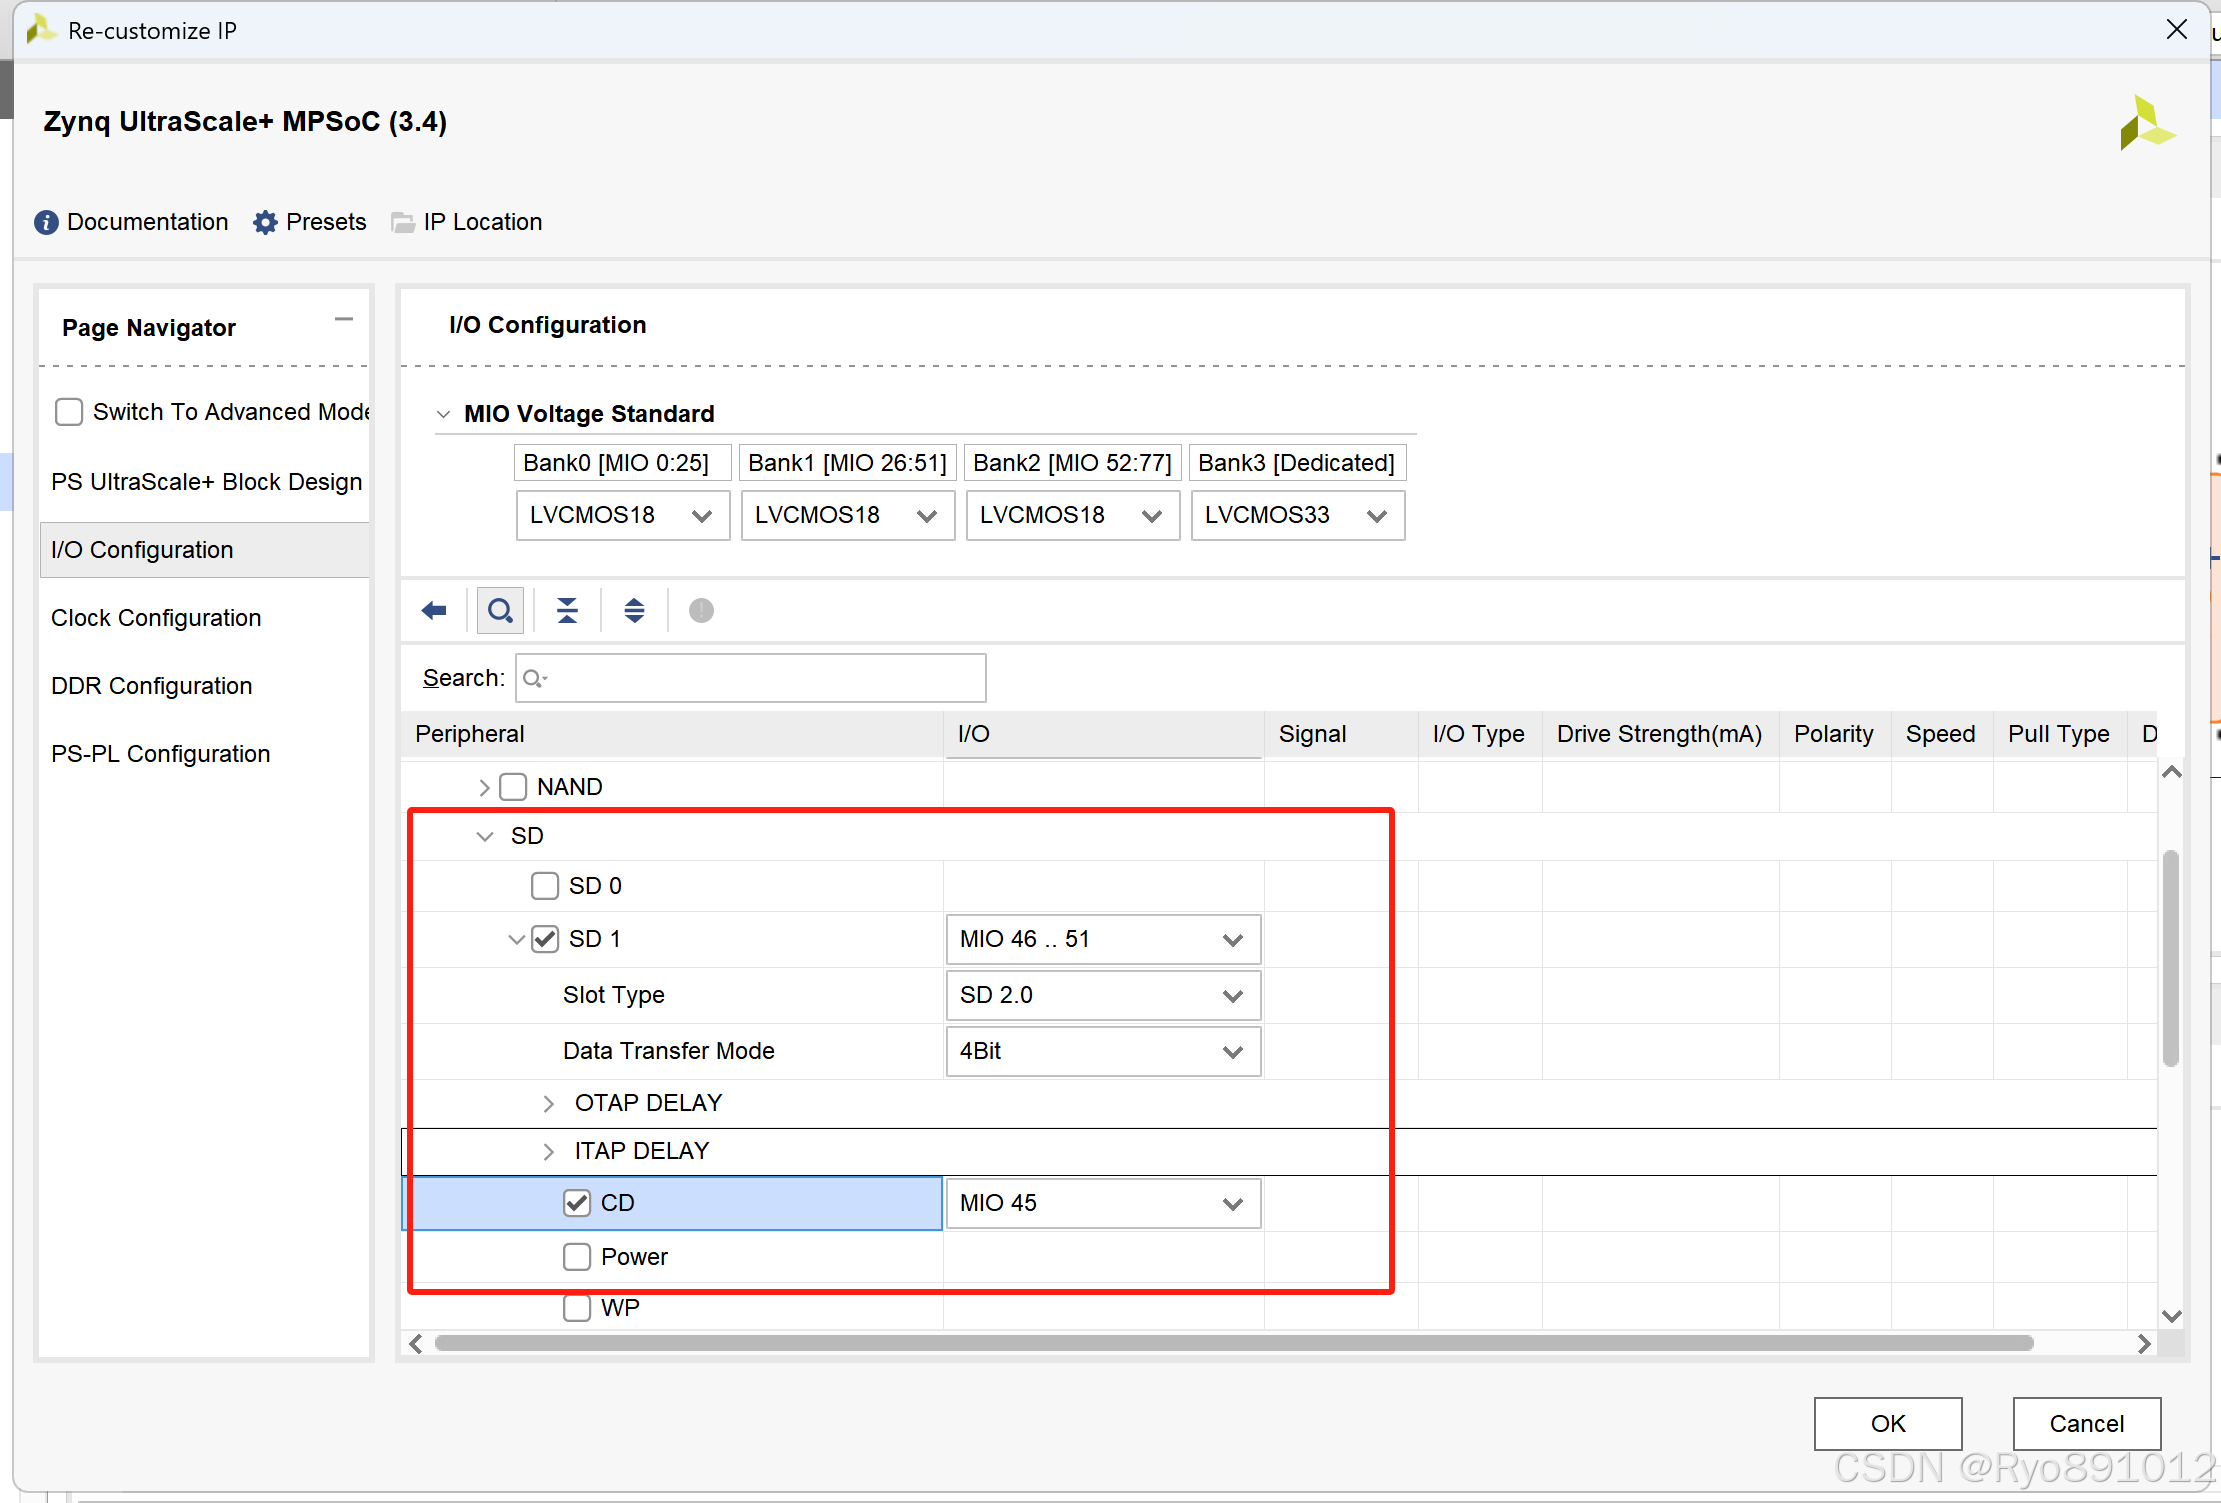This screenshot has height=1503, width=2221.
Task: Minimize the Page Navigator panel
Action: coord(344,320)
